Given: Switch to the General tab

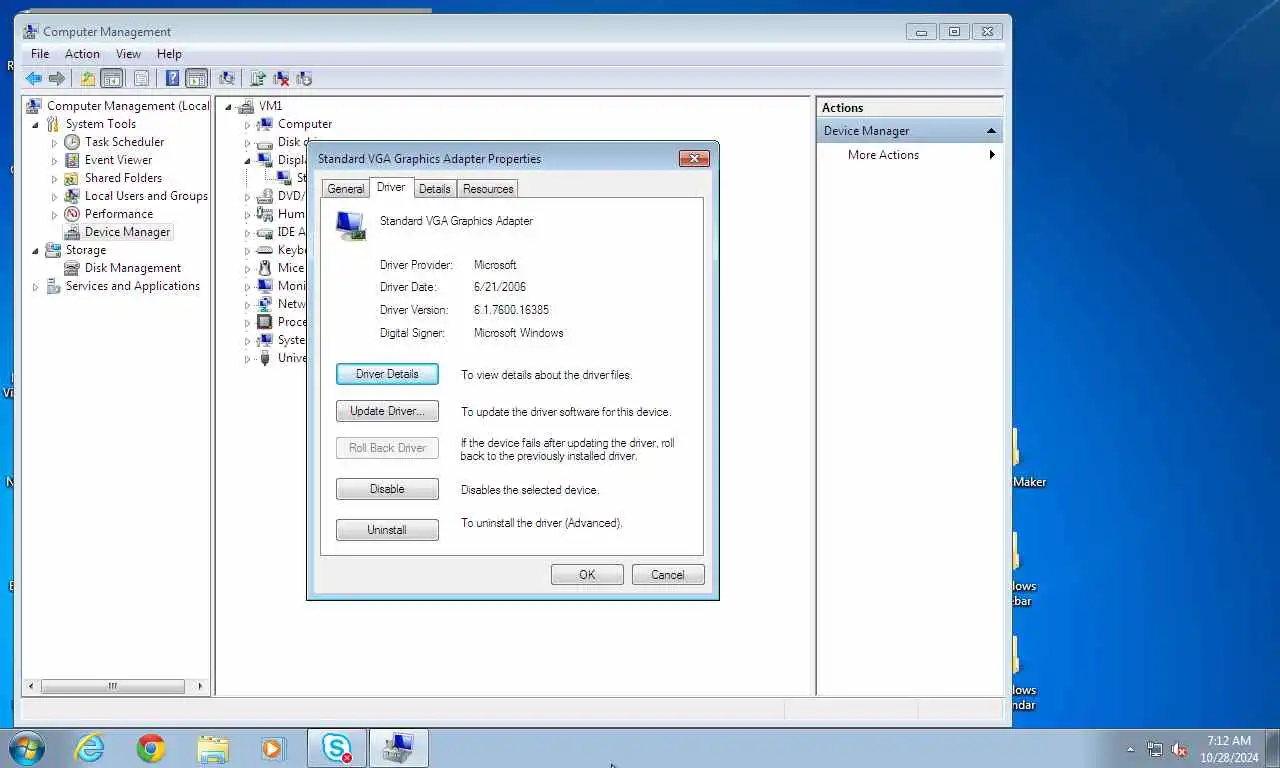Looking at the screenshot, I should (x=346, y=189).
